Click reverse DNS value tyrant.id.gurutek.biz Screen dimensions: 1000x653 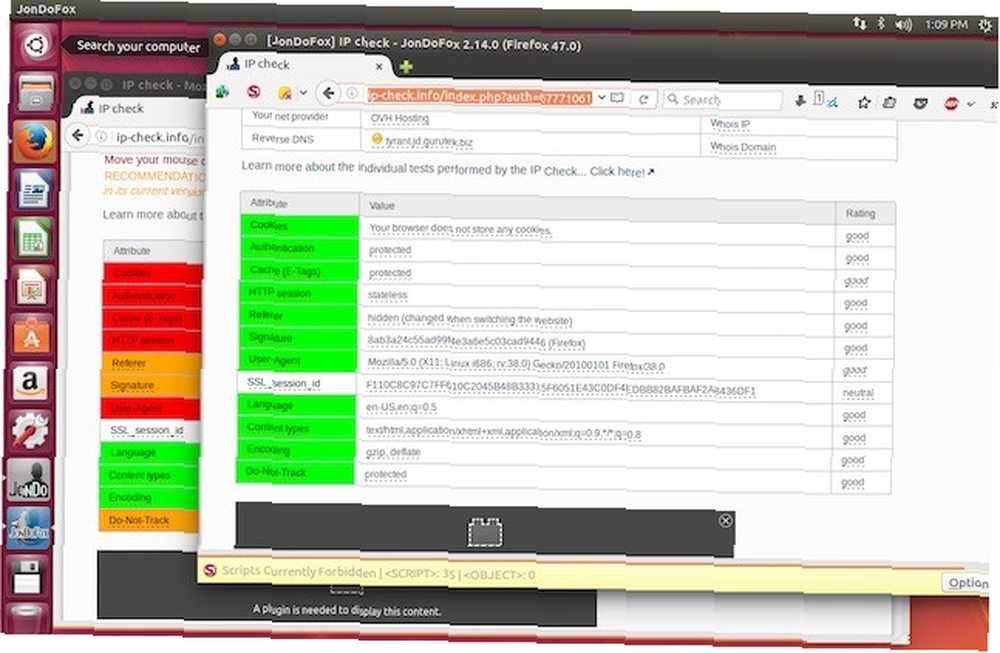click(429, 142)
